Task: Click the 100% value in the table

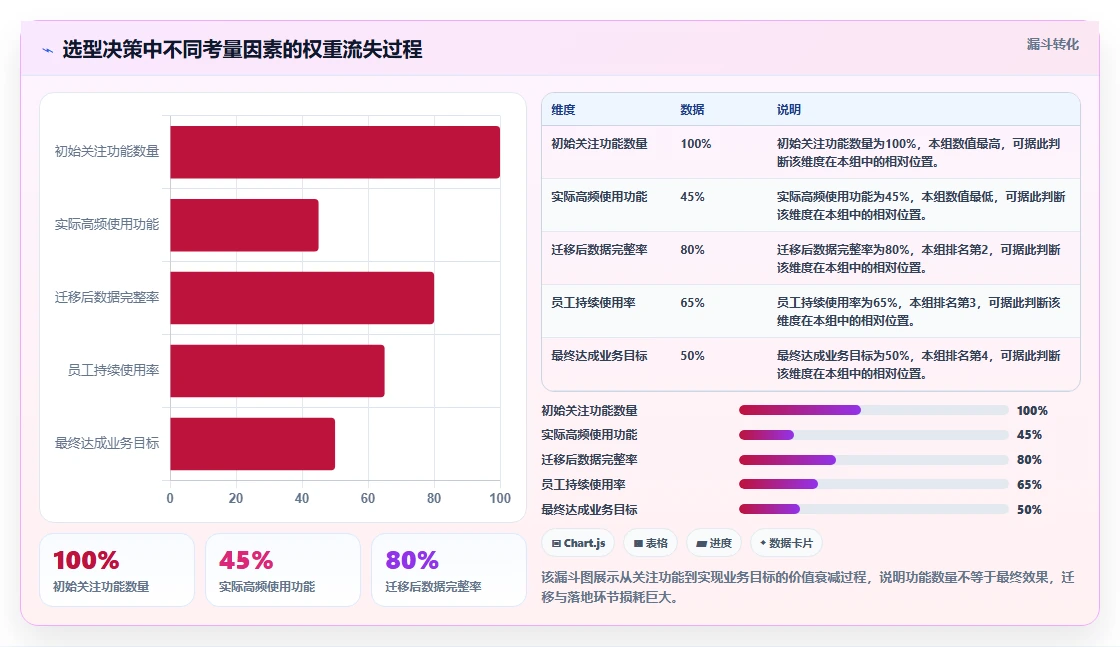Action: (696, 144)
